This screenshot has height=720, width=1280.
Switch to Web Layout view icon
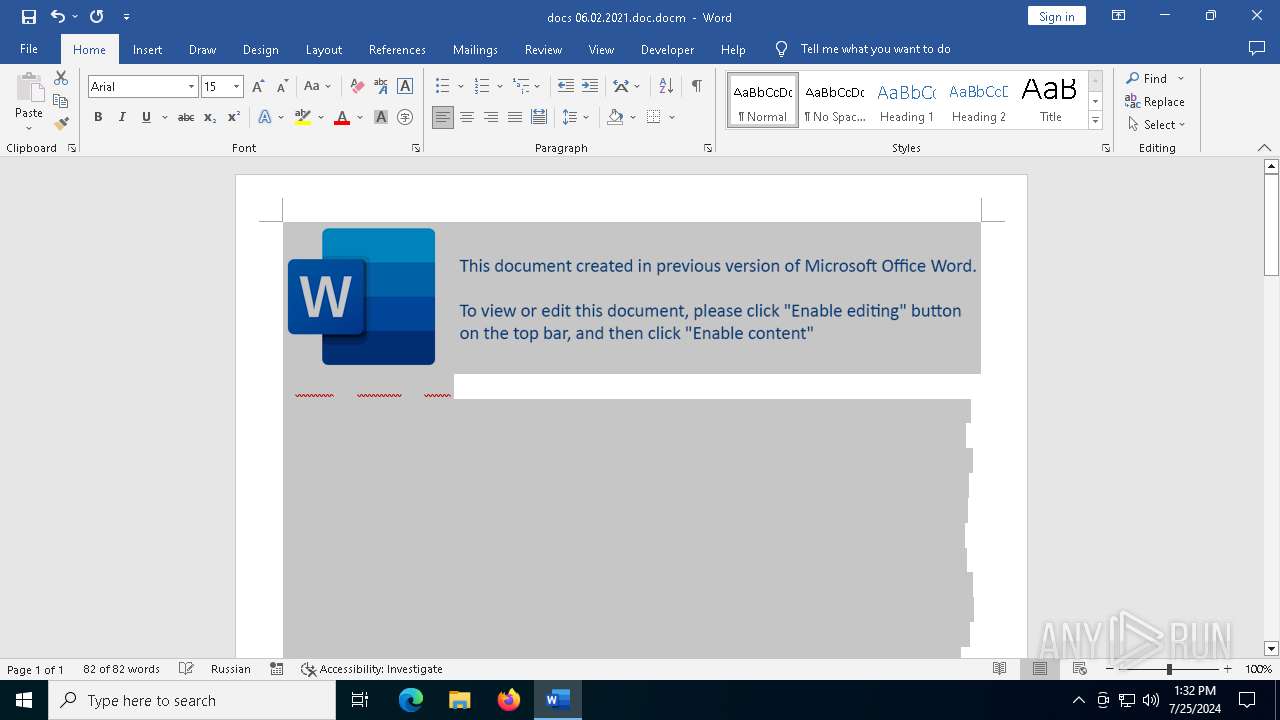tap(1080, 669)
